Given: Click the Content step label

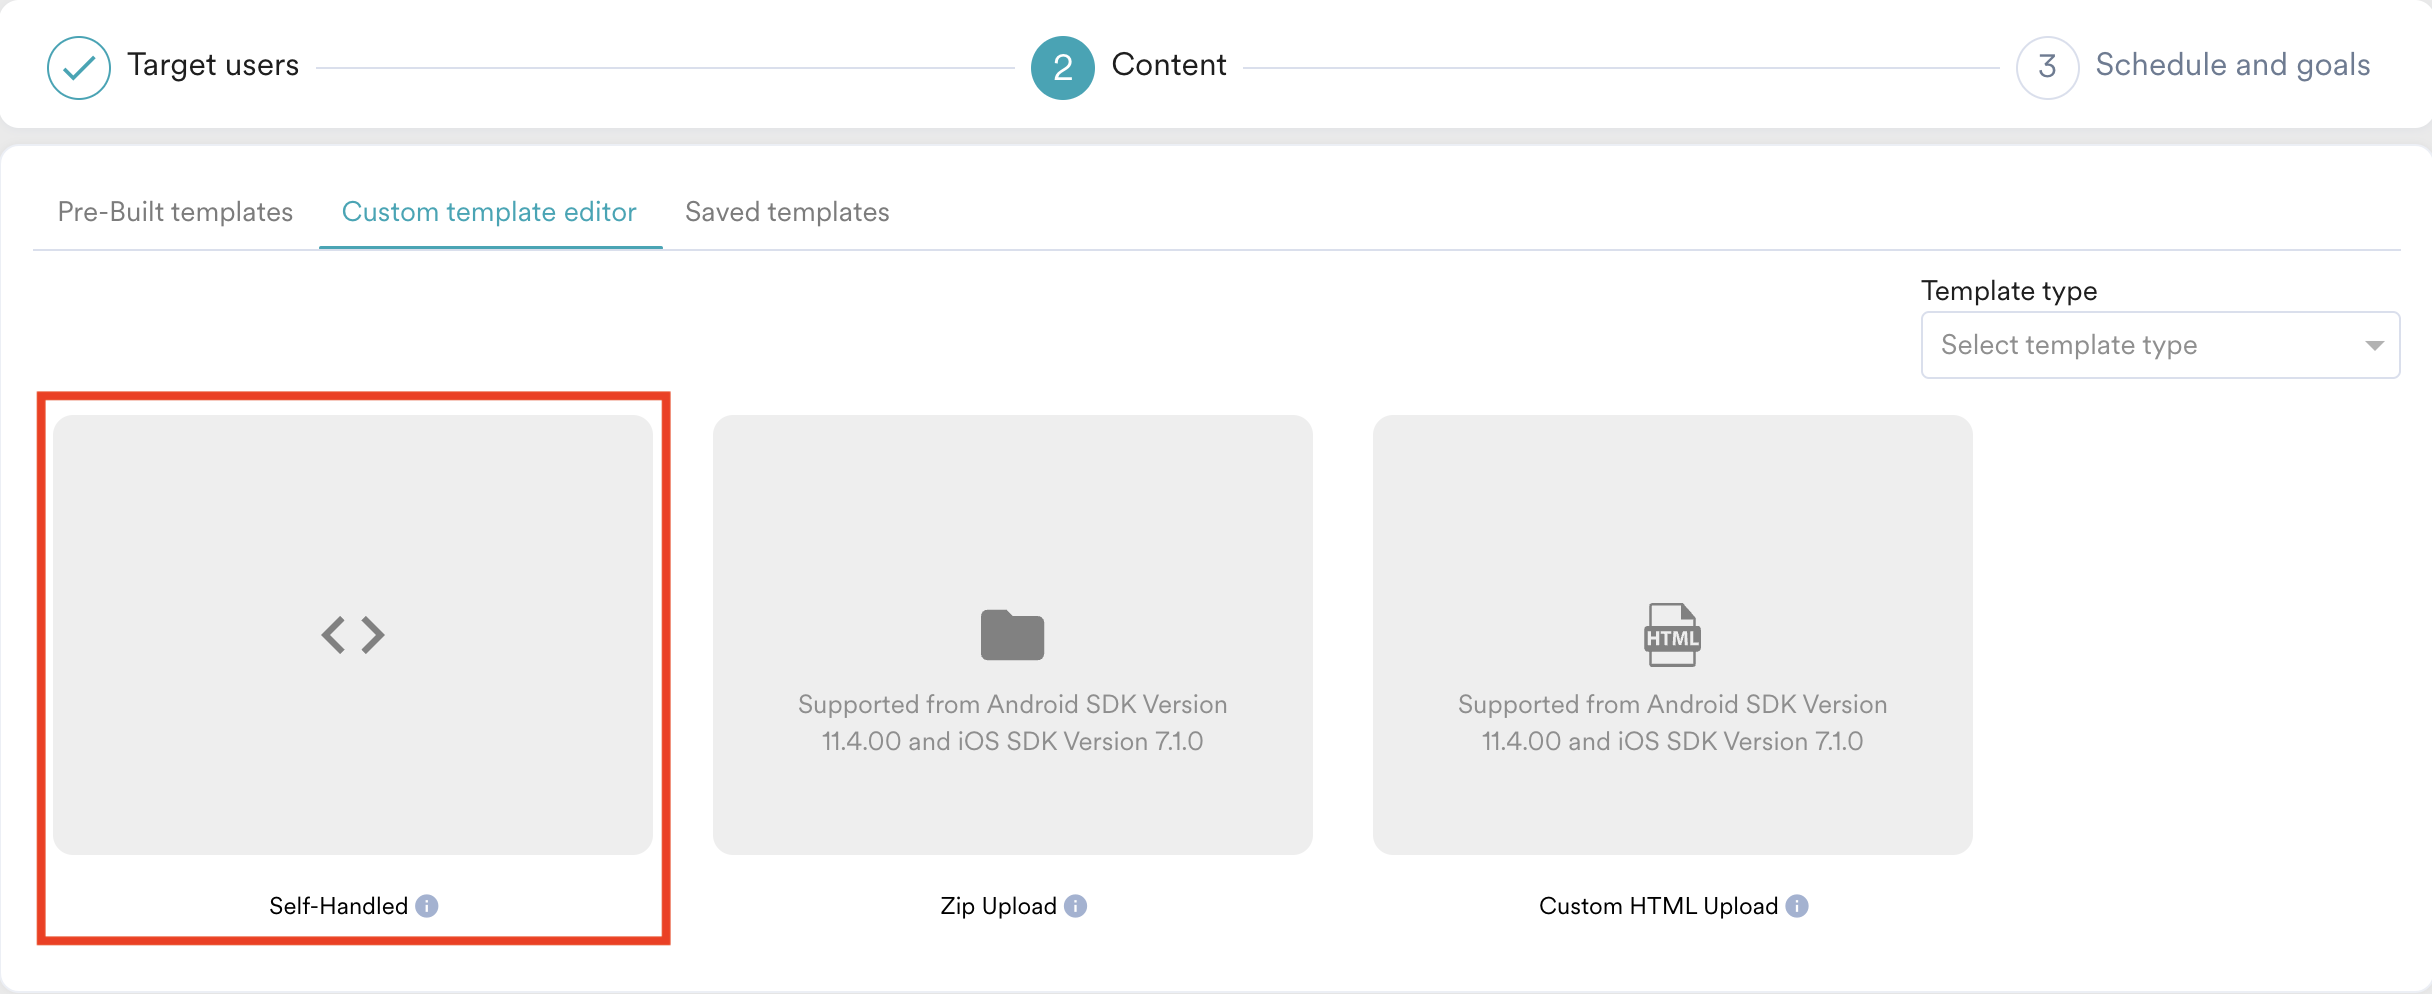Looking at the screenshot, I should 1168,65.
